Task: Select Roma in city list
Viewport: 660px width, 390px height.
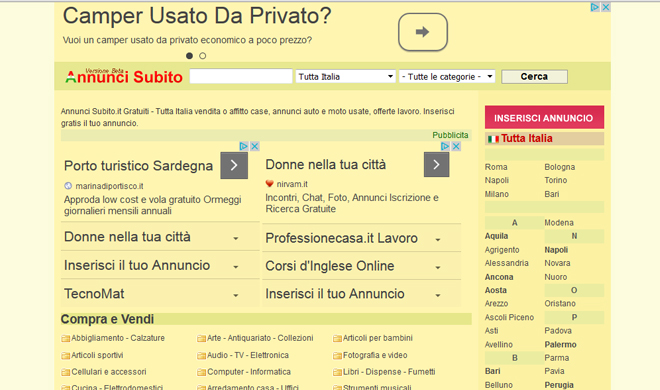Action: [x=496, y=167]
